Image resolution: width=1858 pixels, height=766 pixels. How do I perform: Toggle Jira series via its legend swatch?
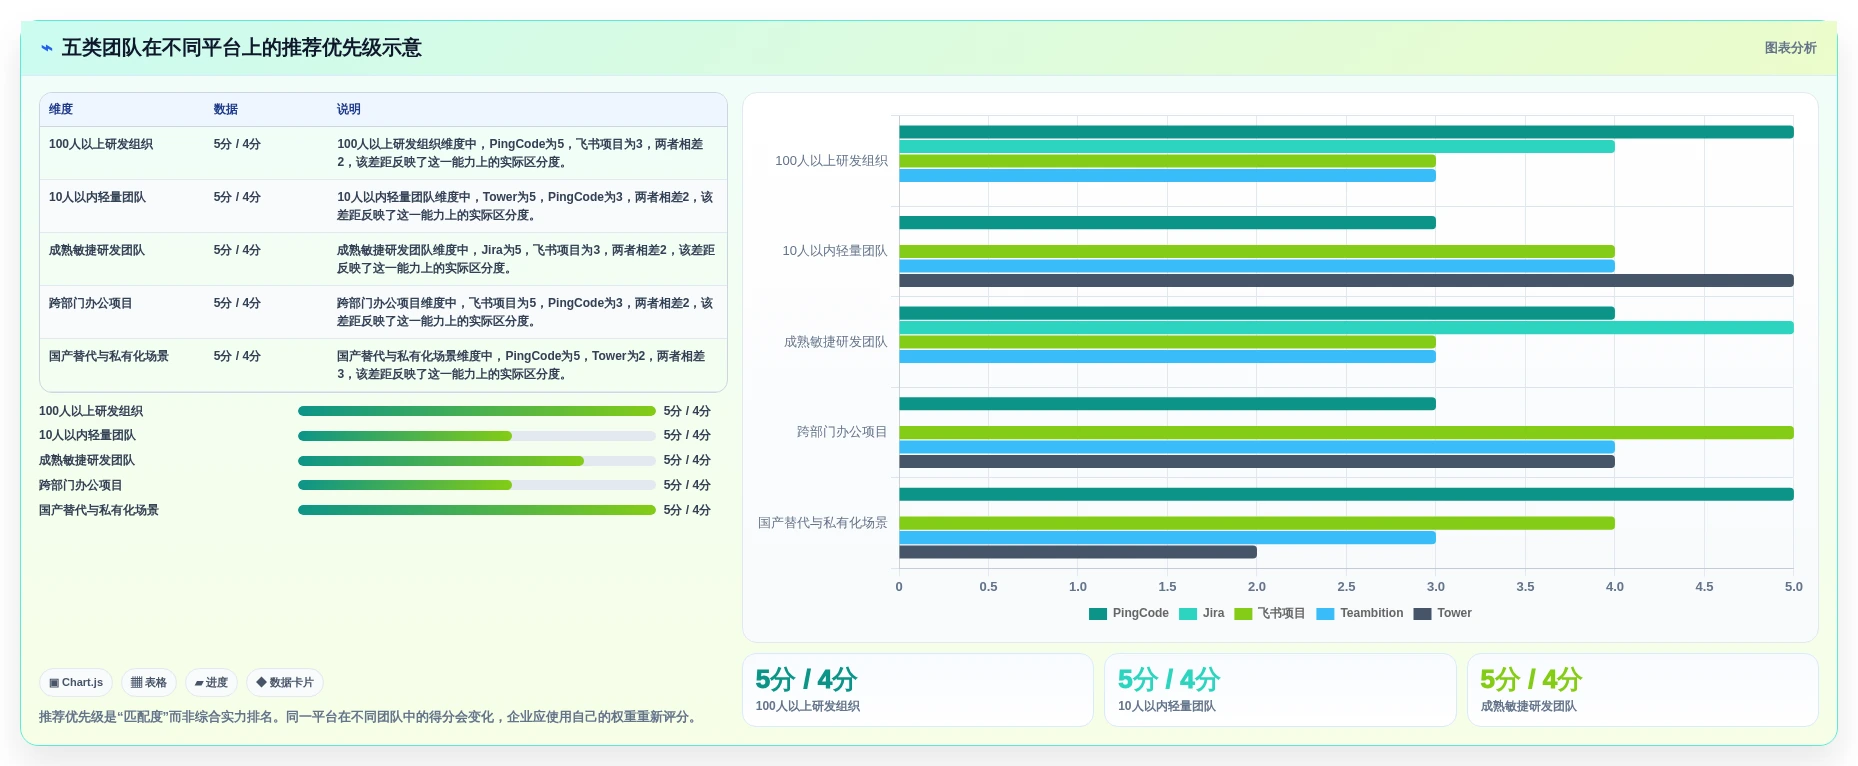[1188, 614]
